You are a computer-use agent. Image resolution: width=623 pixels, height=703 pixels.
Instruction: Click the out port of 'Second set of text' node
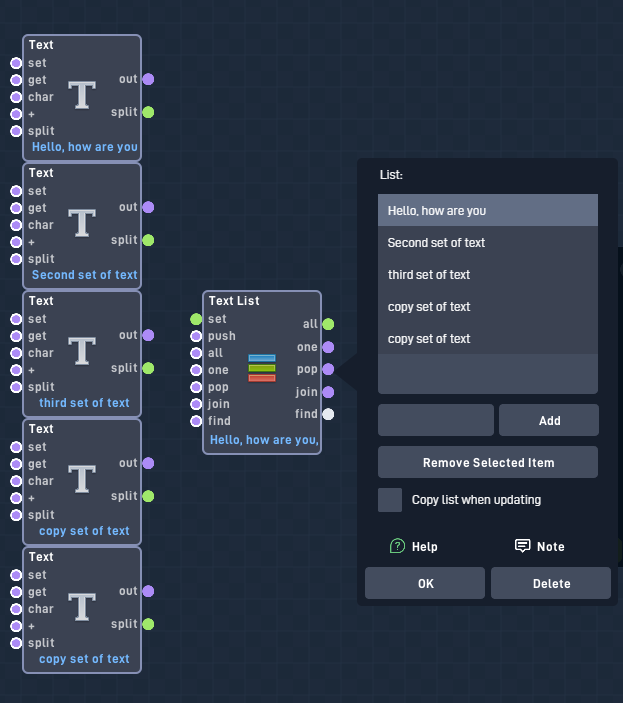click(x=148, y=207)
